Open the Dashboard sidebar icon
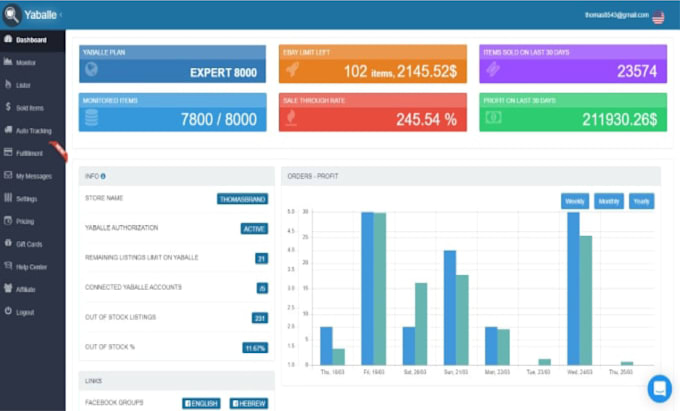 (8, 39)
